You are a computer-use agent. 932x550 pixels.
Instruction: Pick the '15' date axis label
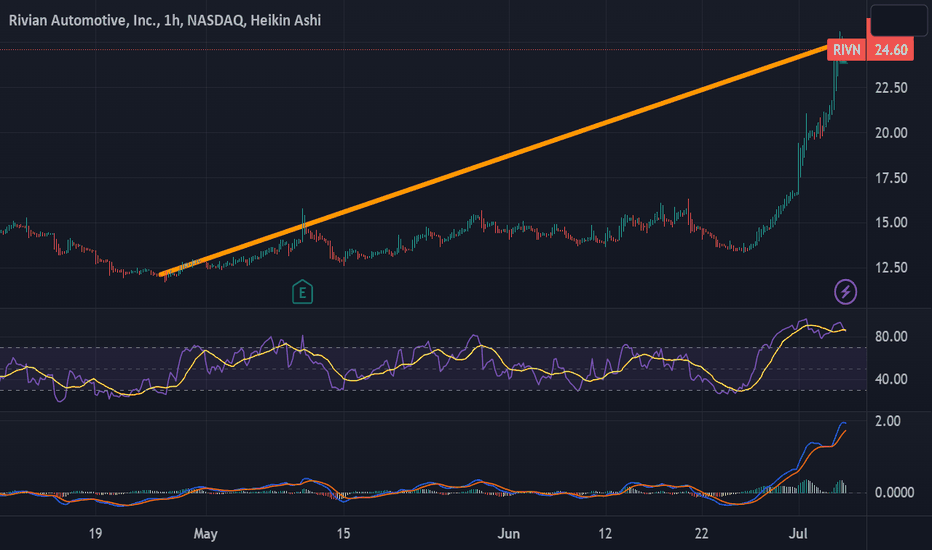(344, 533)
